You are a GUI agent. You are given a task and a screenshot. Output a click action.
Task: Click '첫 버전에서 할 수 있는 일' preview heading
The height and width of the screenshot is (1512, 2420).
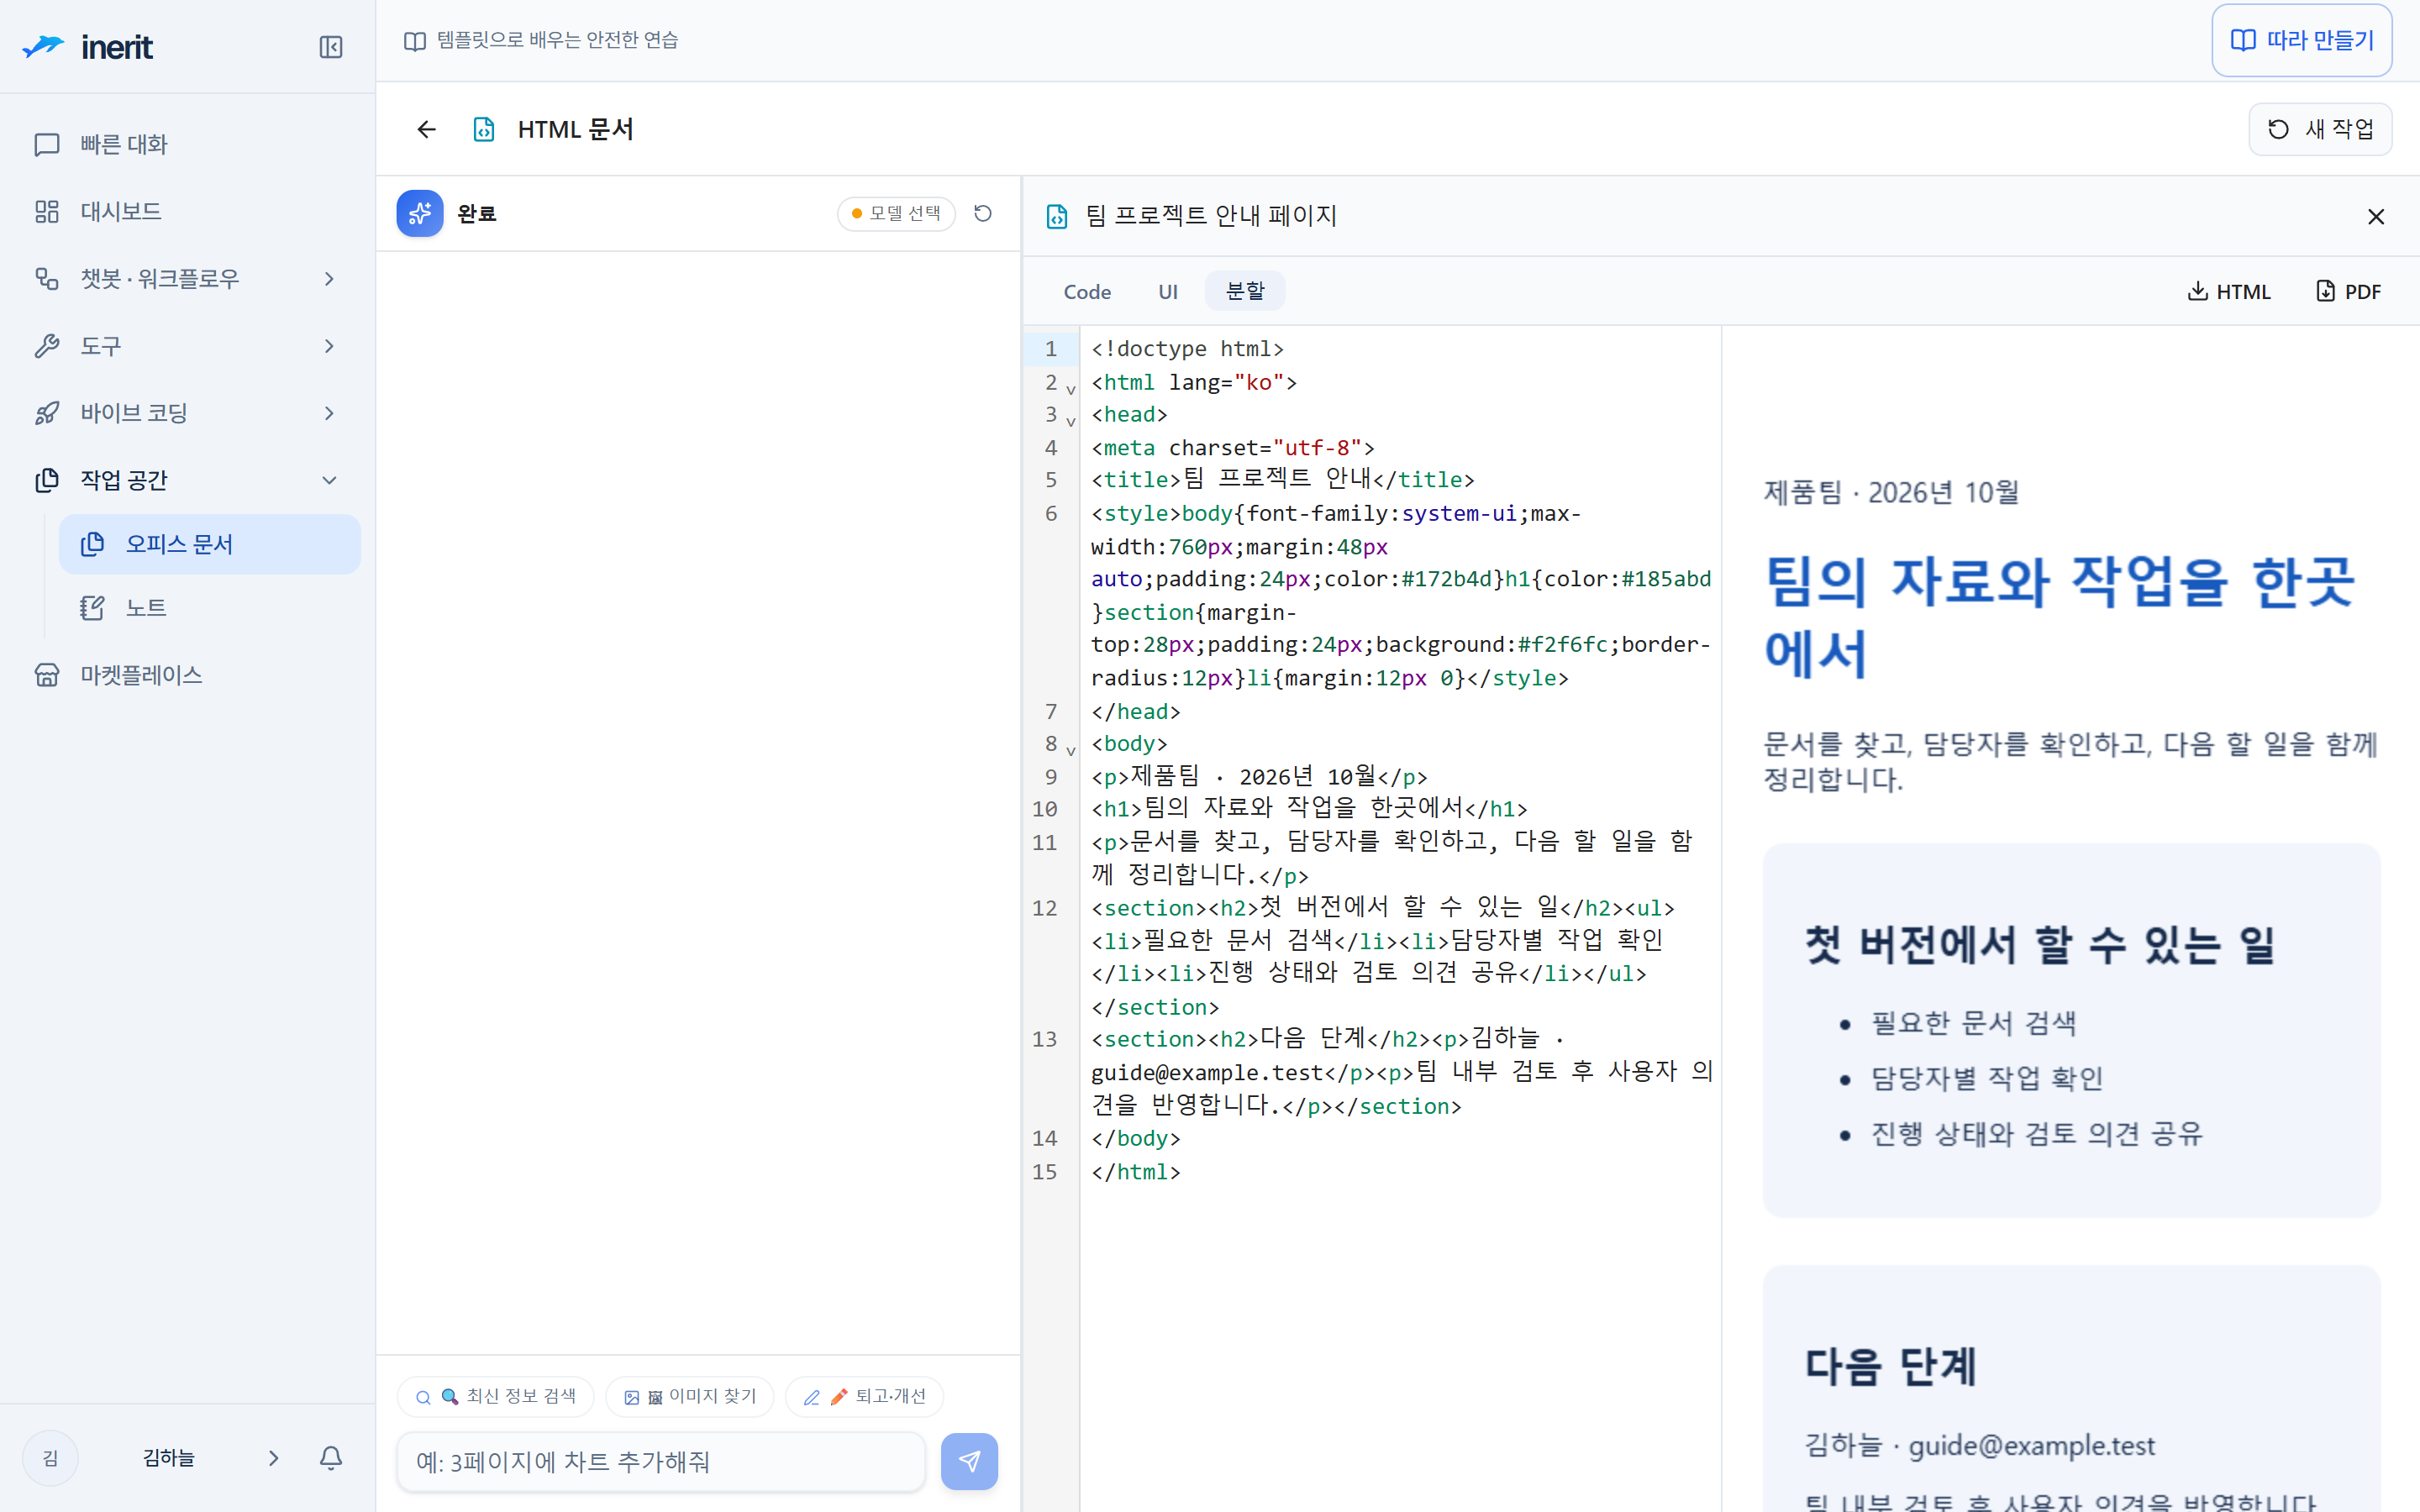(x=2040, y=944)
